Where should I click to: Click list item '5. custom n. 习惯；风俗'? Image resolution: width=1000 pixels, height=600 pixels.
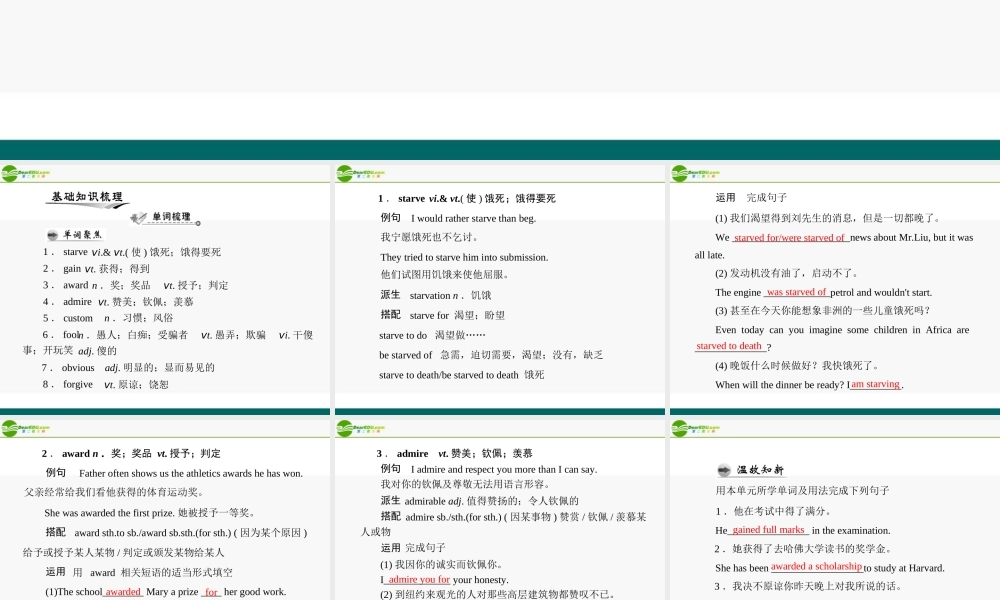tap(108, 318)
